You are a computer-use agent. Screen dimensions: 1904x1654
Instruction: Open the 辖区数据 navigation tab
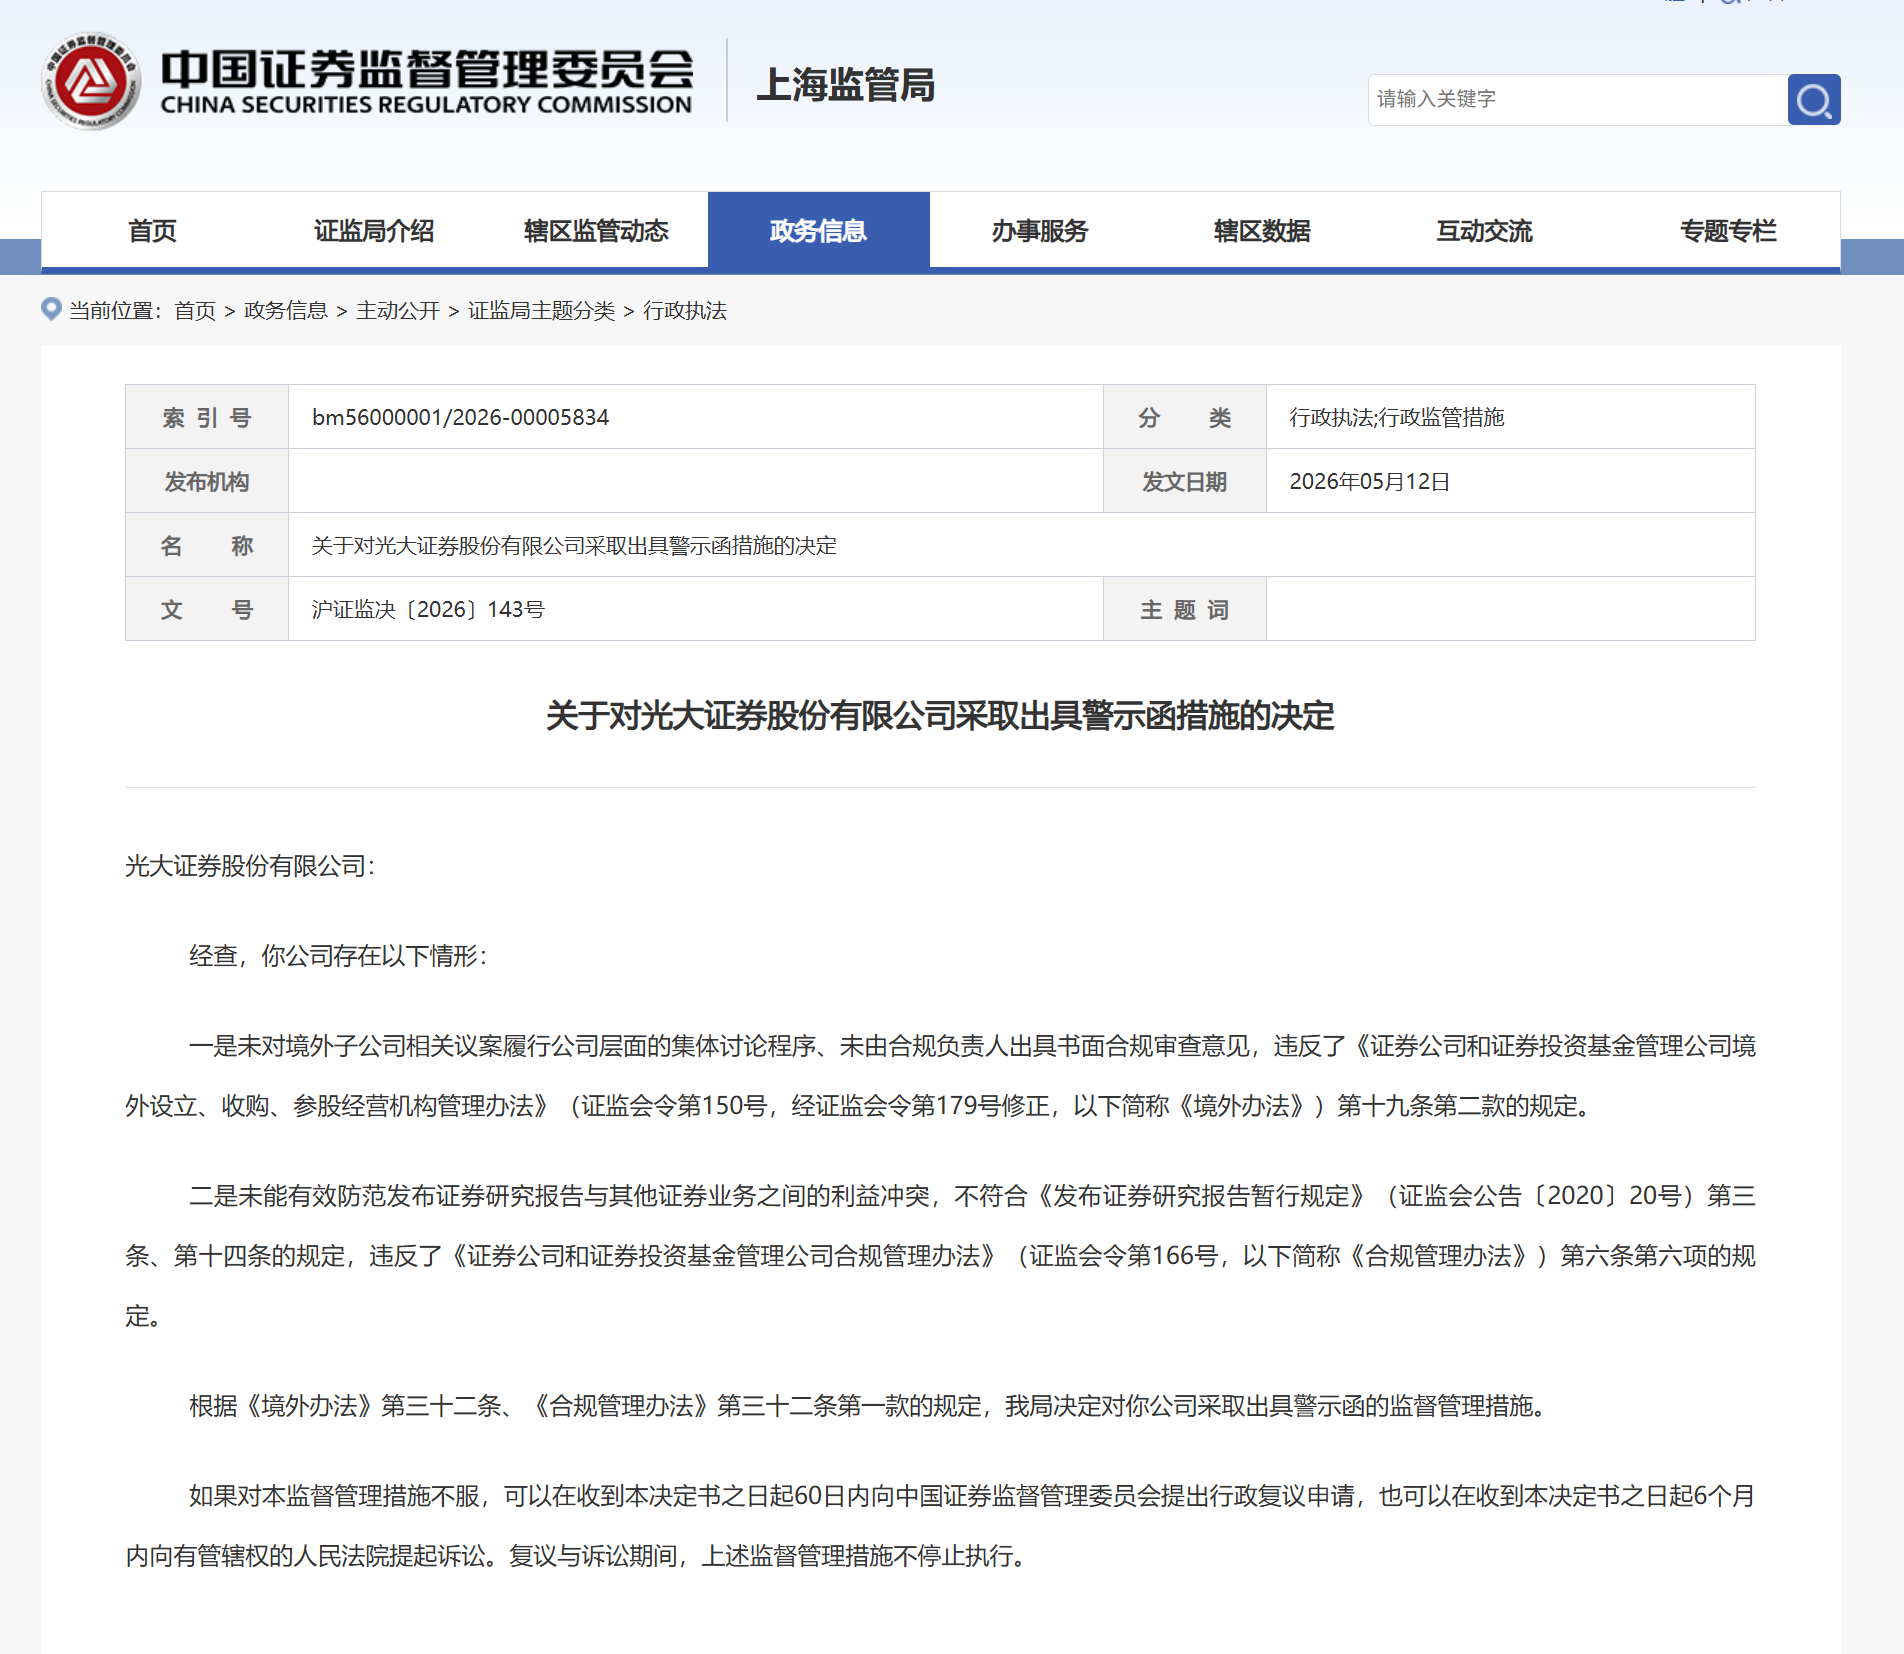click(x=1262, y=231)
